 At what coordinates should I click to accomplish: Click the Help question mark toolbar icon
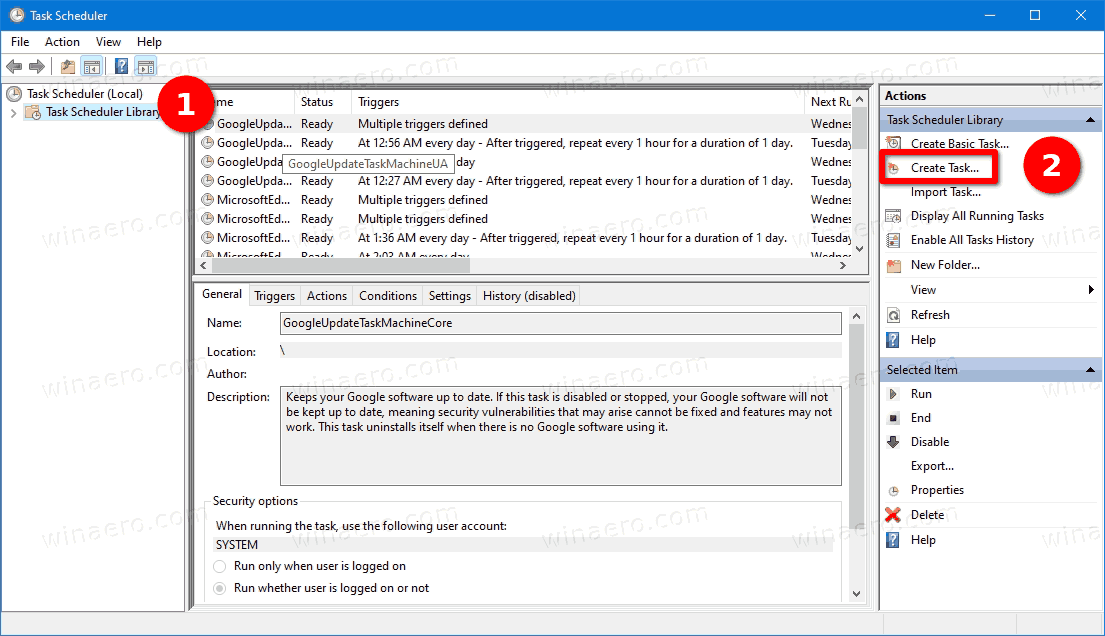coord(121,66)
